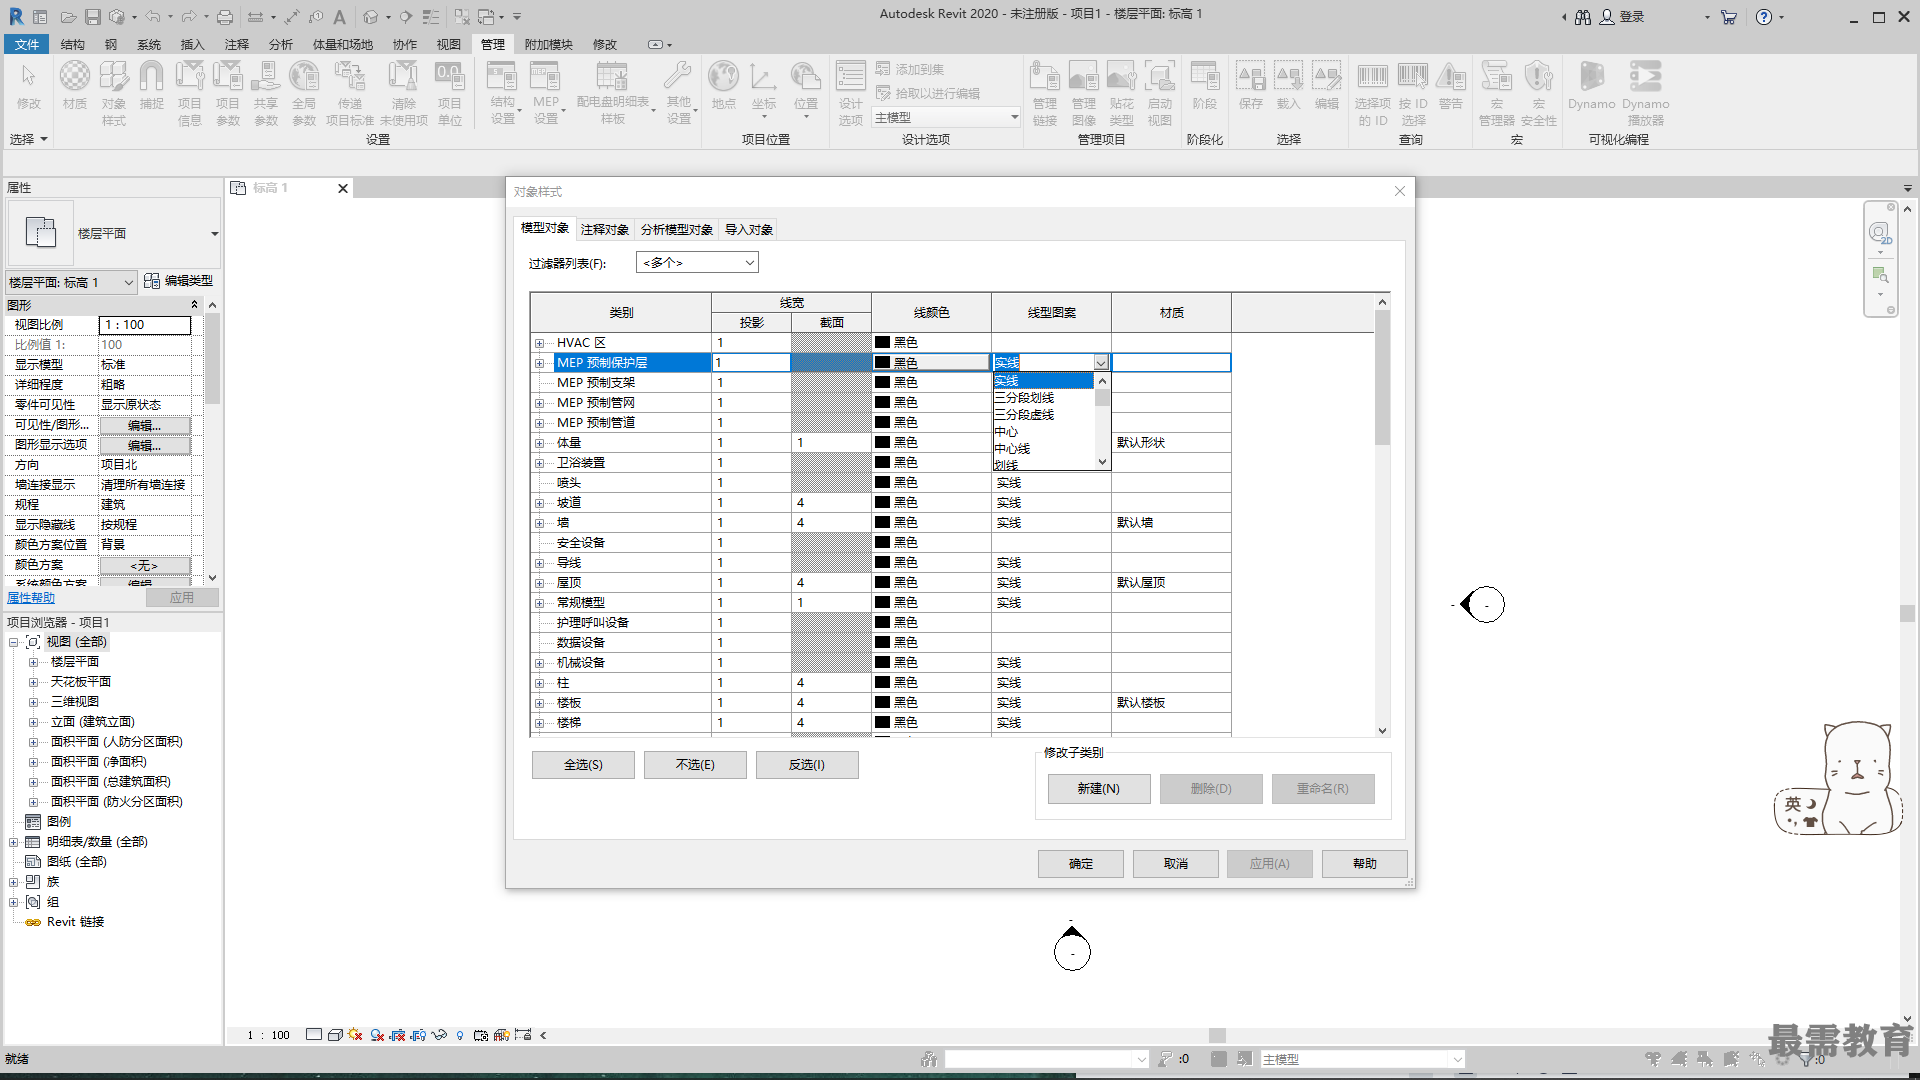Image resolution: width=1920 pixels, height=1080 pixels.
Task: Open 全局参数 (Global Parameters)
Action: tap(304, 92)
